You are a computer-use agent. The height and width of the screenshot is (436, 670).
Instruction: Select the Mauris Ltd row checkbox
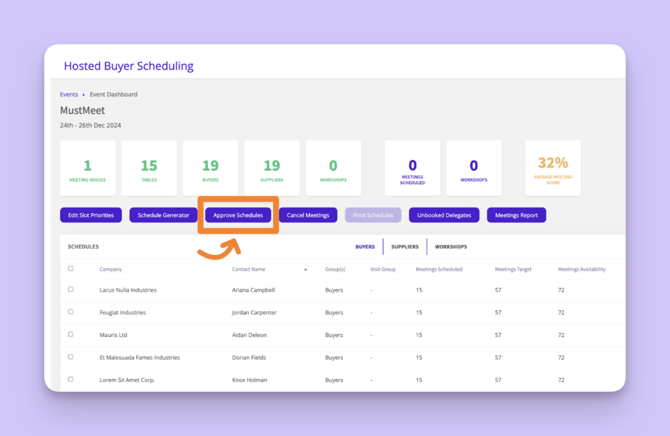(x=71, y=335)
